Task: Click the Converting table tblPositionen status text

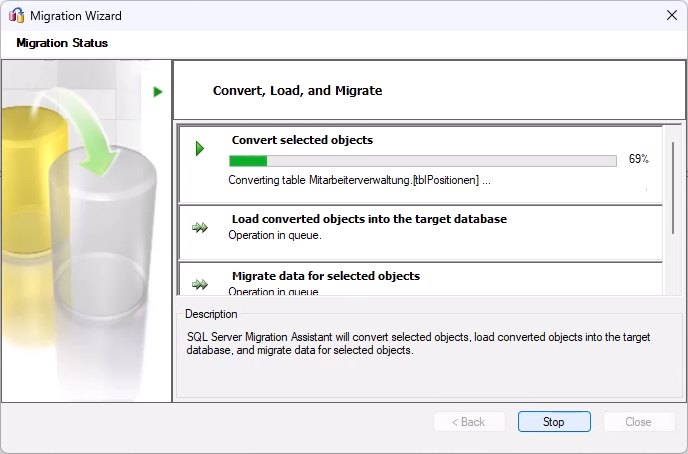Action: 359,181
